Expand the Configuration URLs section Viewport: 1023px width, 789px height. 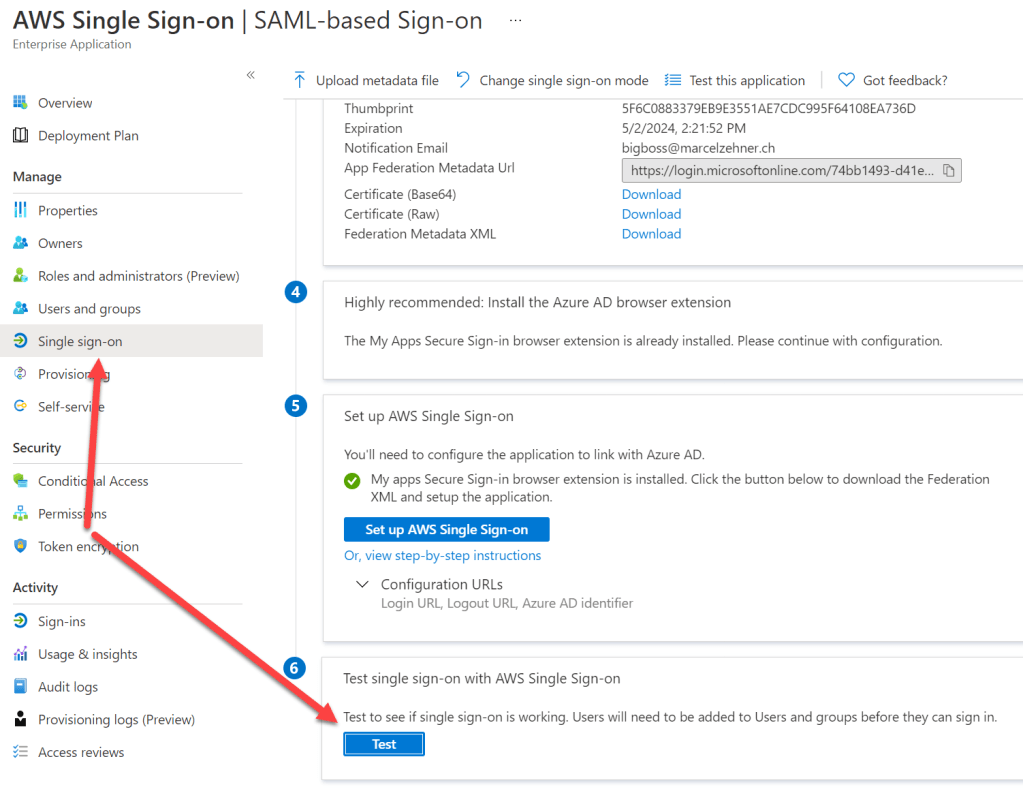click(x=363, y=584)
